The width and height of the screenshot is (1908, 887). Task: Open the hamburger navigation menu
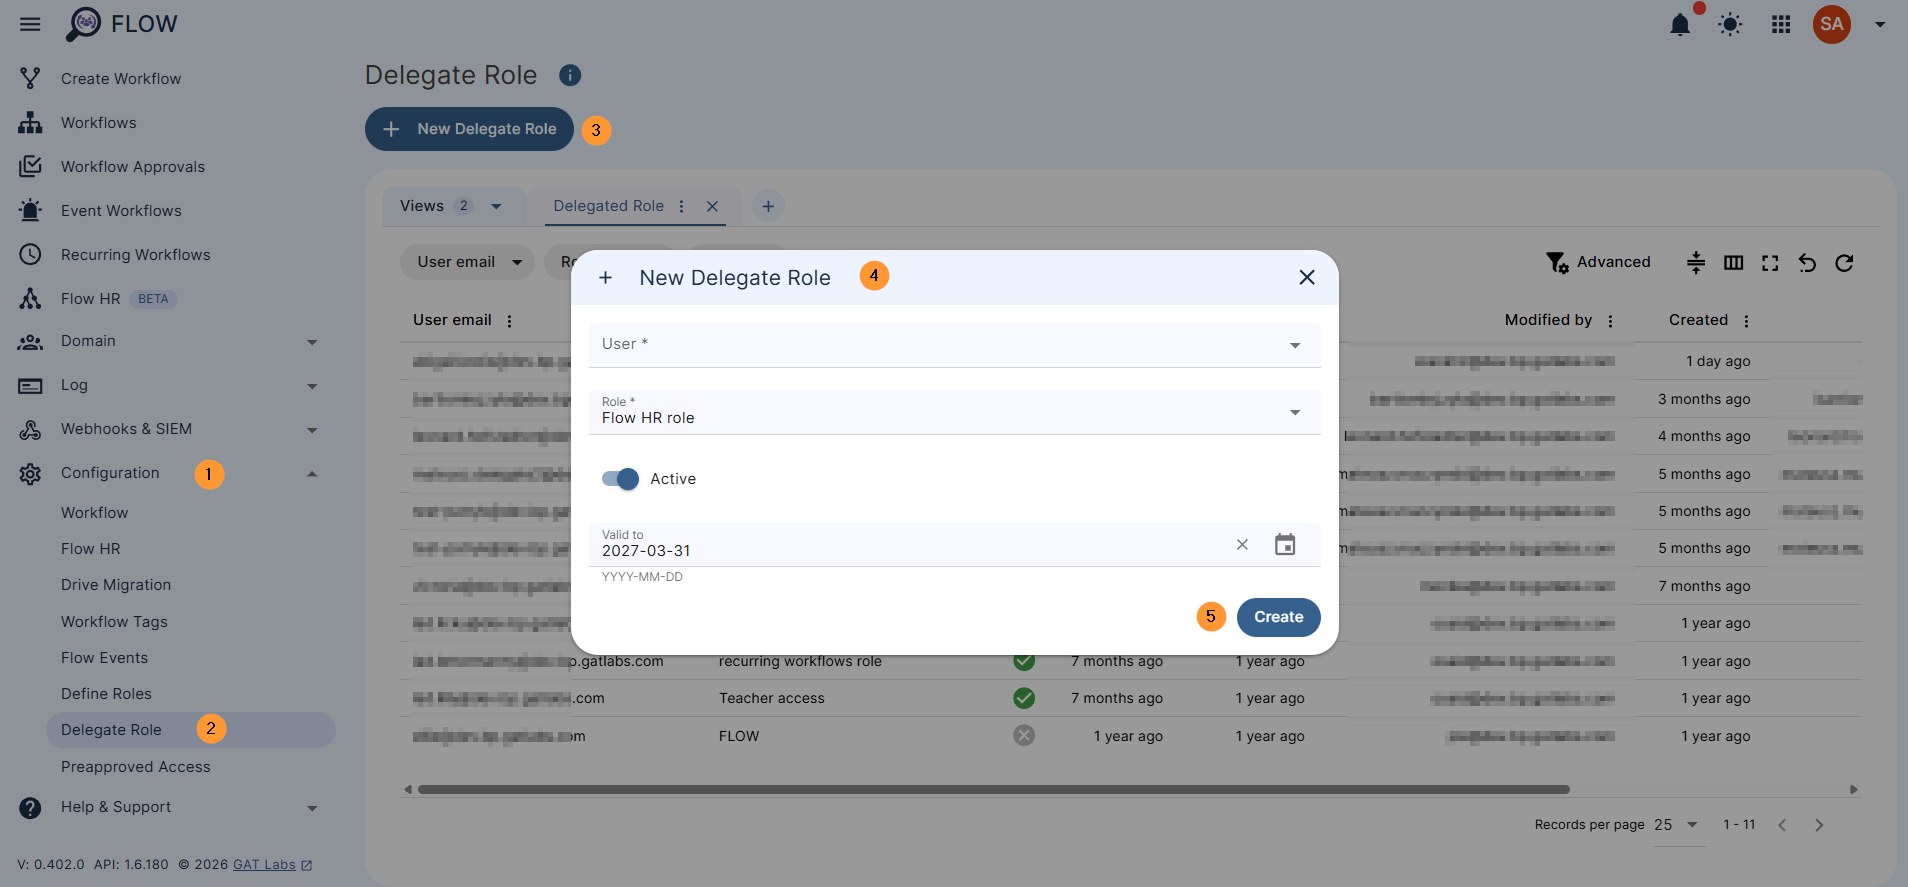click(x=30, y=24)
